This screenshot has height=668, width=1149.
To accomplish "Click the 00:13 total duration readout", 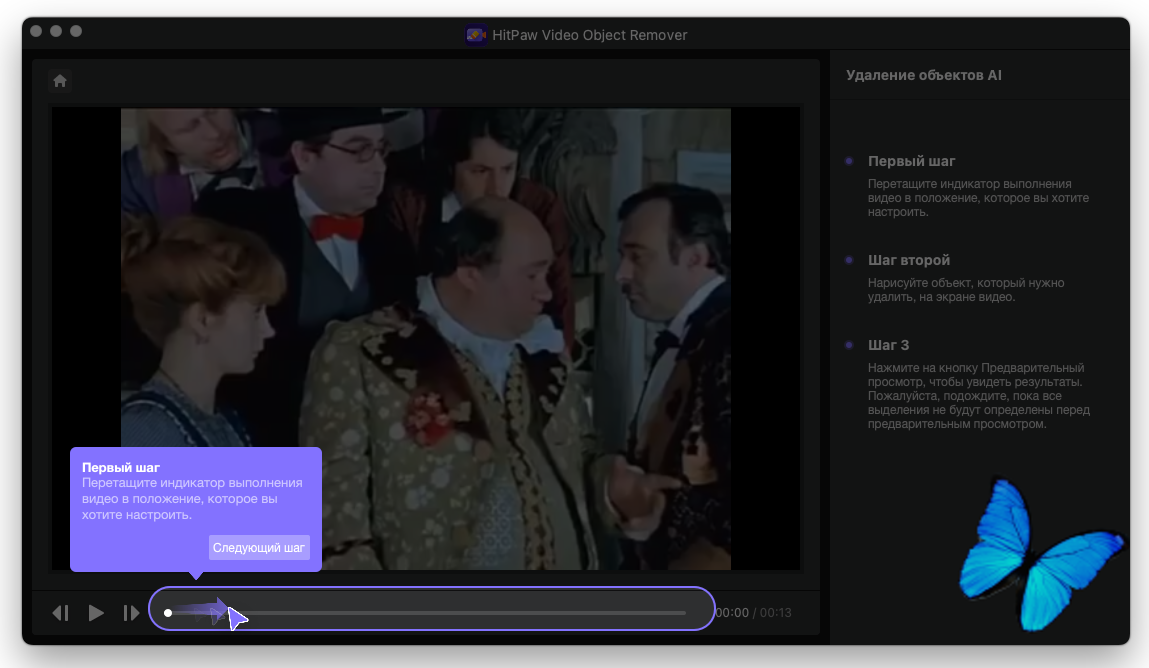I will [775, 613].
